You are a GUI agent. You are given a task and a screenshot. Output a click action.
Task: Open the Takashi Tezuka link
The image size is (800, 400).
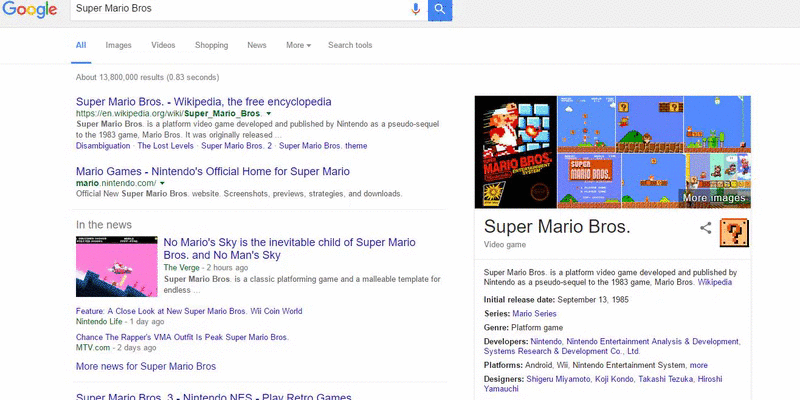[x=665, y=379]
